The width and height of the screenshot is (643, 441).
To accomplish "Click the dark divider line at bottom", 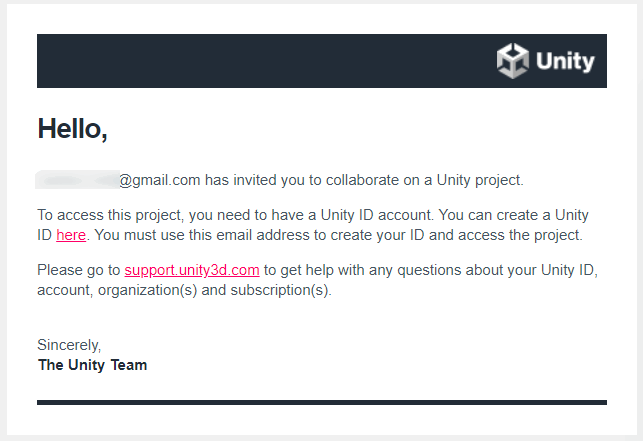I will coord(321,402).
